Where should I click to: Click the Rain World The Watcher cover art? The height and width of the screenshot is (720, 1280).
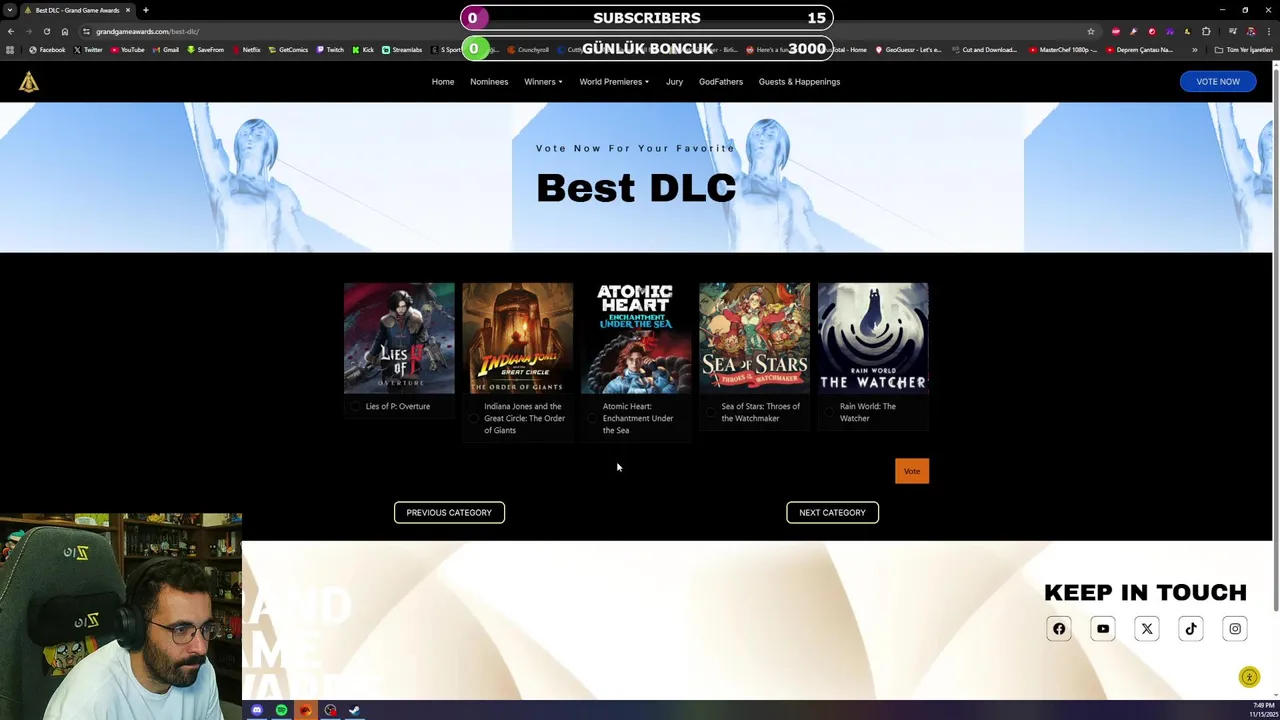[873, 338]
